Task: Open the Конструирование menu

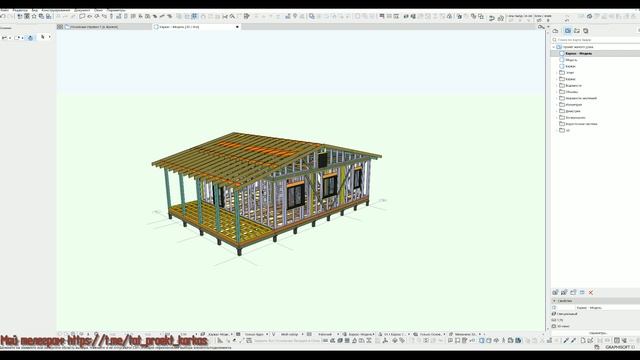Action: [x=56, y=10]
